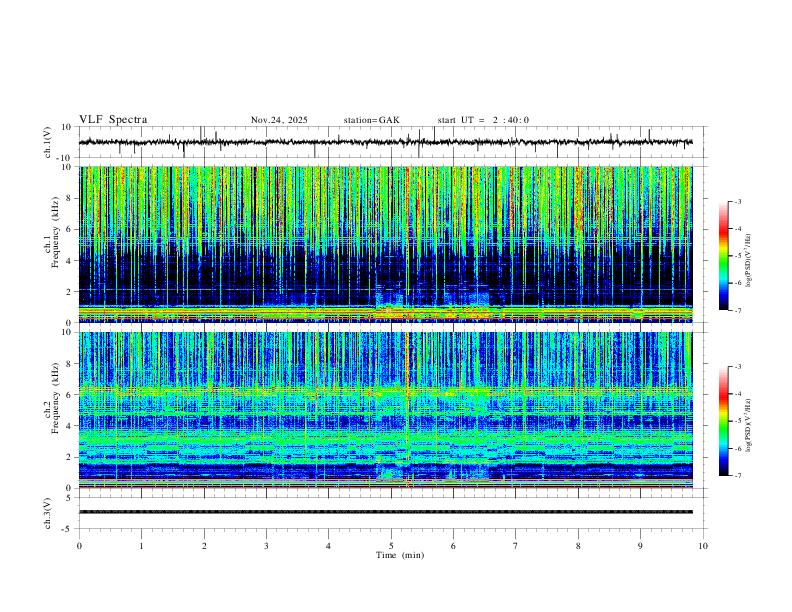Click the "-3" label on ch.1 color bar
This screenshot has width=792, height=612.
click(737, 201)
